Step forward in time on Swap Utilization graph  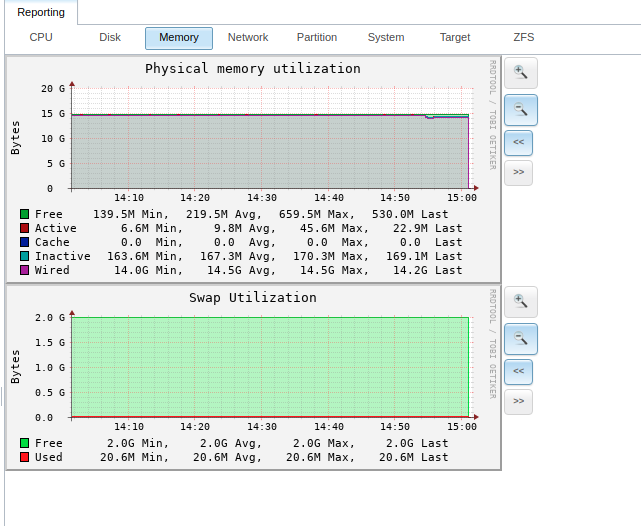pos(518,401)
